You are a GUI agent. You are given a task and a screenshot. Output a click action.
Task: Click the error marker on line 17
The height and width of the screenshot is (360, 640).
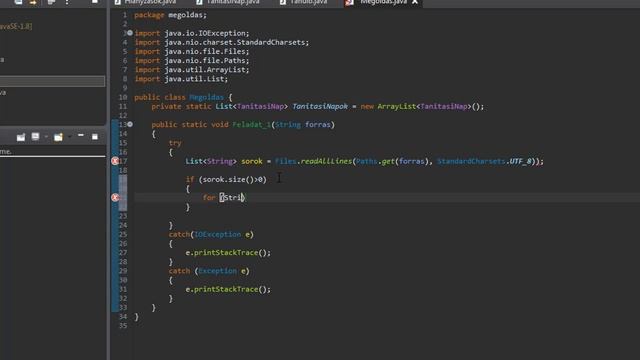coord(115,161)
